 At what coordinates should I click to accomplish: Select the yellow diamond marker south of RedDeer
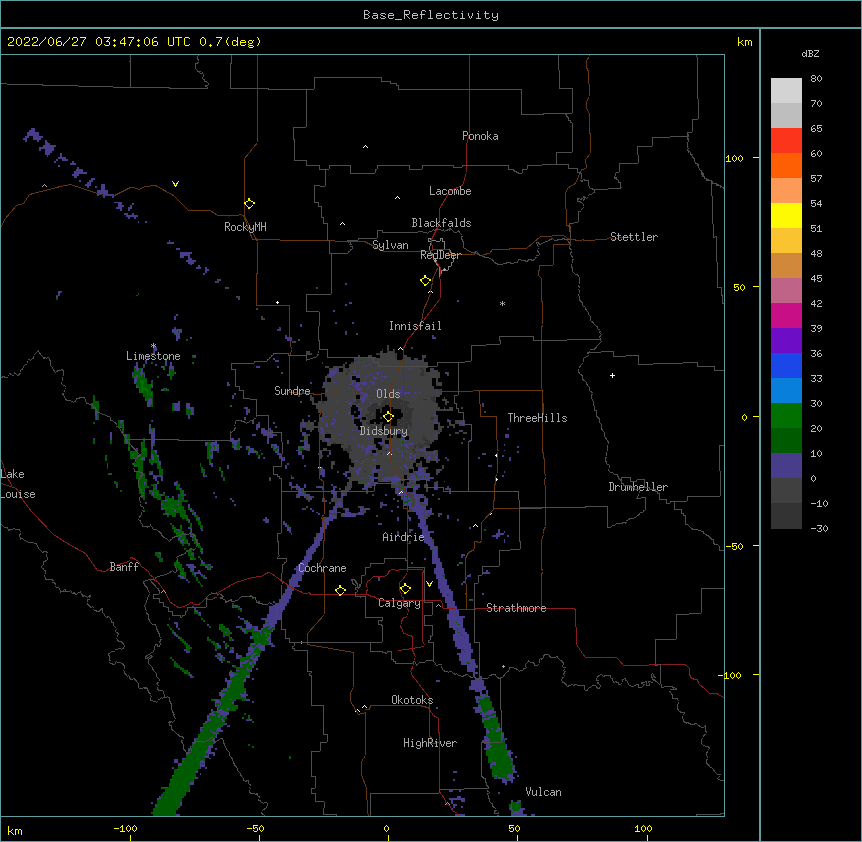click(425, 281)
